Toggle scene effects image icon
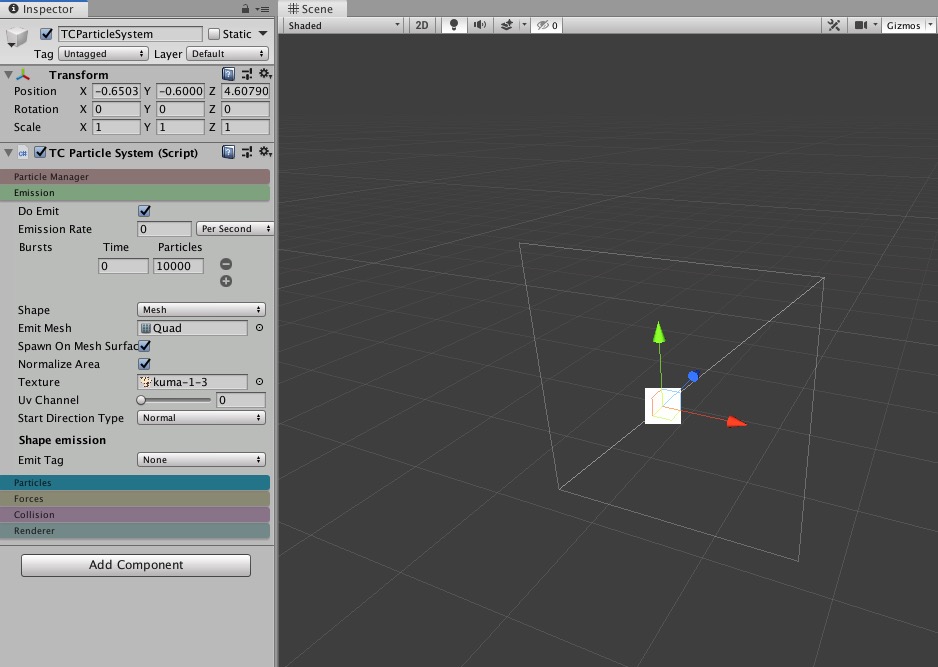The width and height of the screenshot is (938, 667). [507, 25]
